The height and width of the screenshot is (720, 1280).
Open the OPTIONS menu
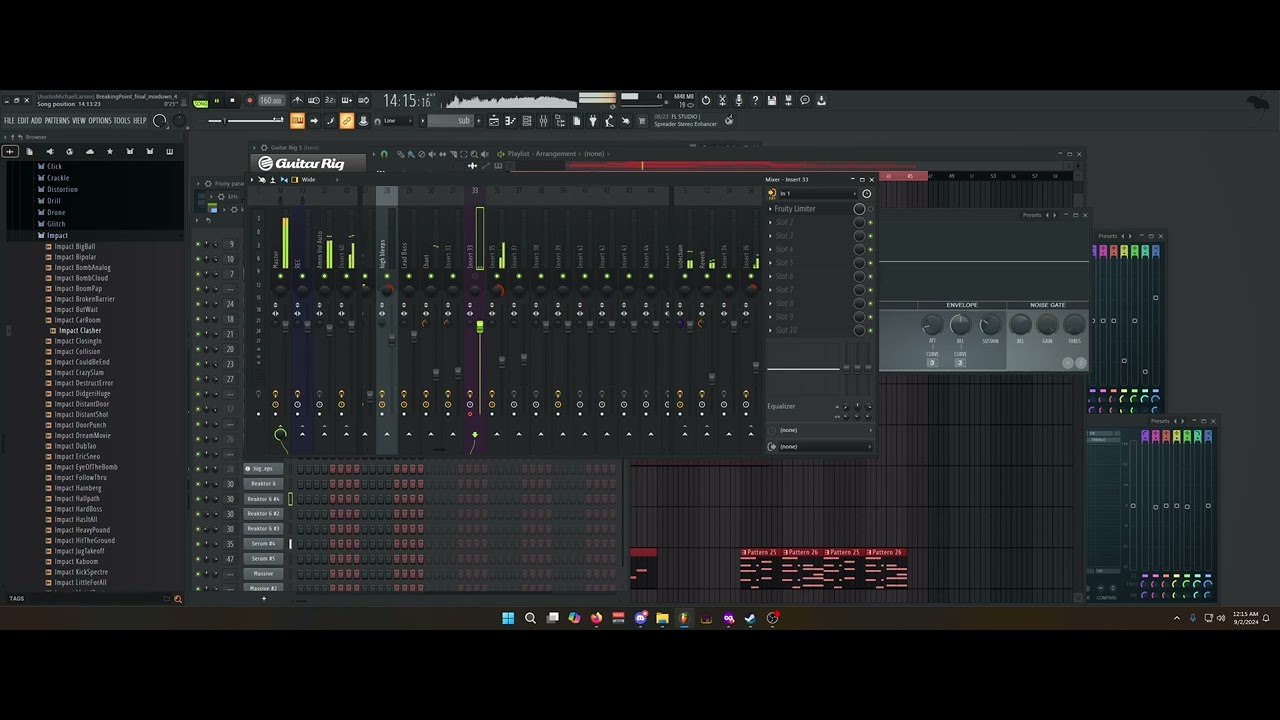pos(100,121)
